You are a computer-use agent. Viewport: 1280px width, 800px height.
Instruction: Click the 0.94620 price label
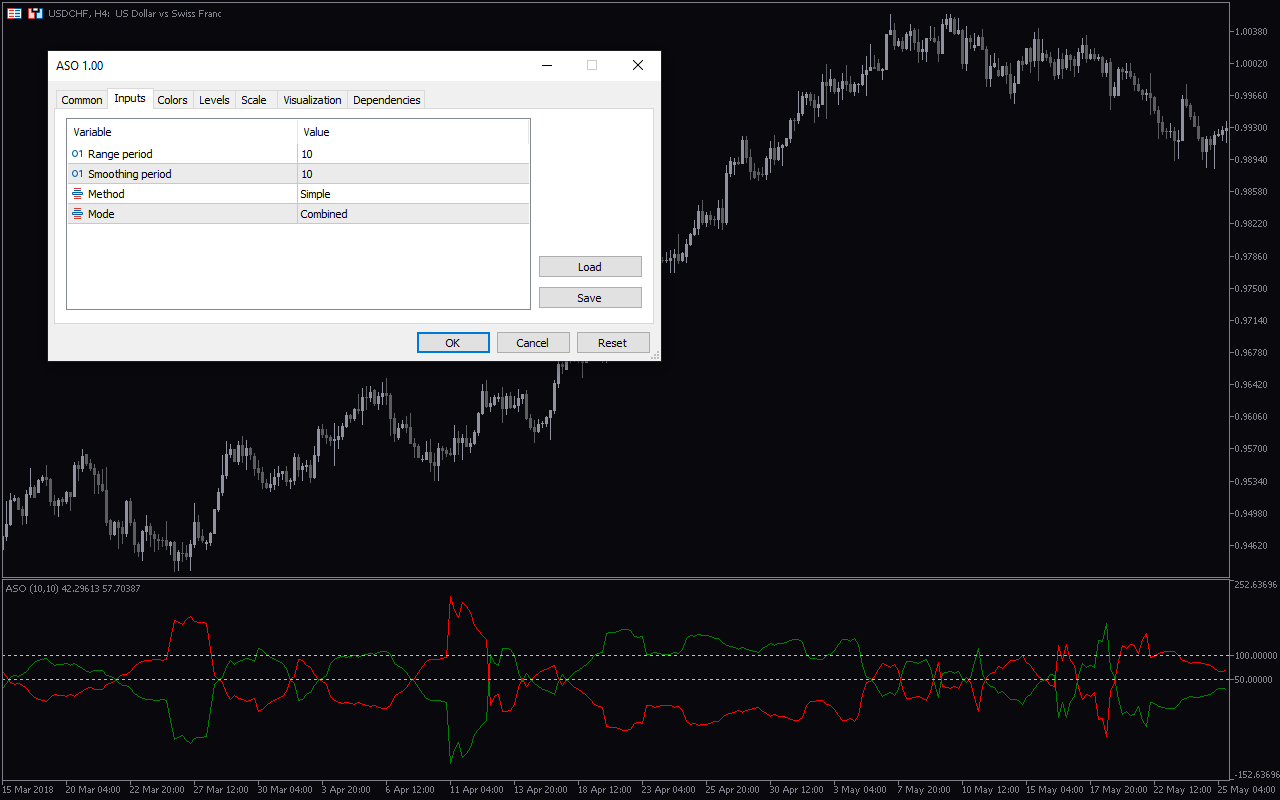[x=1252, y=546]
